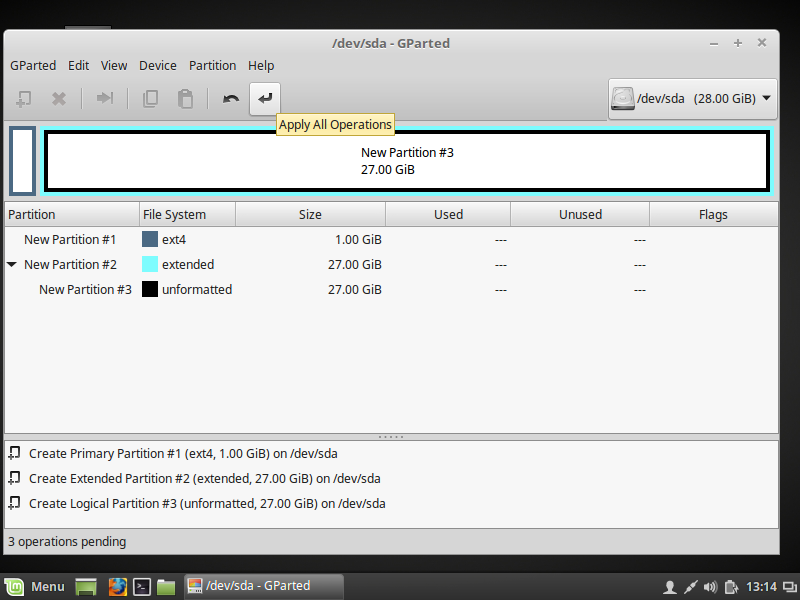
Task: Maximize the GParted window
Action: pos(738,43)
